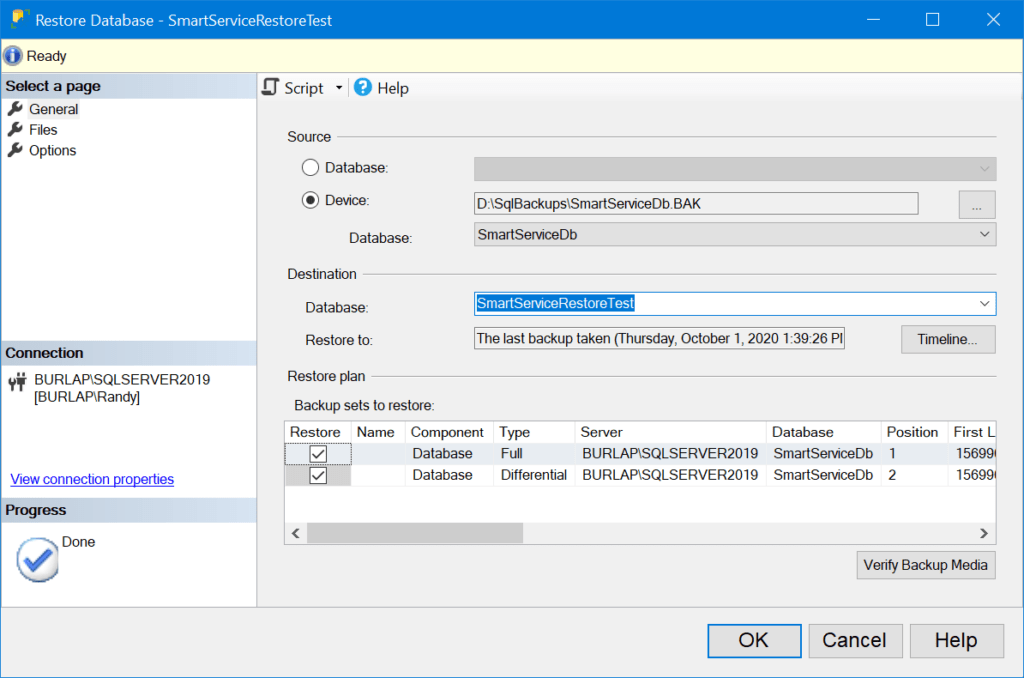Select the General page
Image resolution: width=1024 pixels, height=678 pixels.
tap(54, 109)
